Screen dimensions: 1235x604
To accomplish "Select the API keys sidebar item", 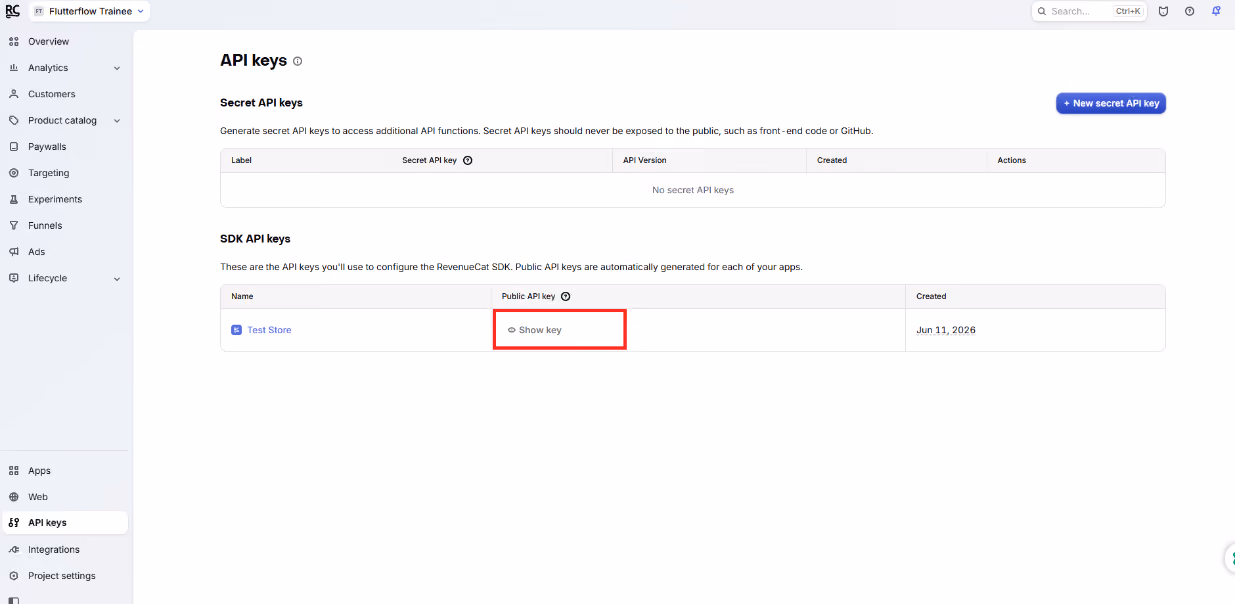I will click(65, 523).
